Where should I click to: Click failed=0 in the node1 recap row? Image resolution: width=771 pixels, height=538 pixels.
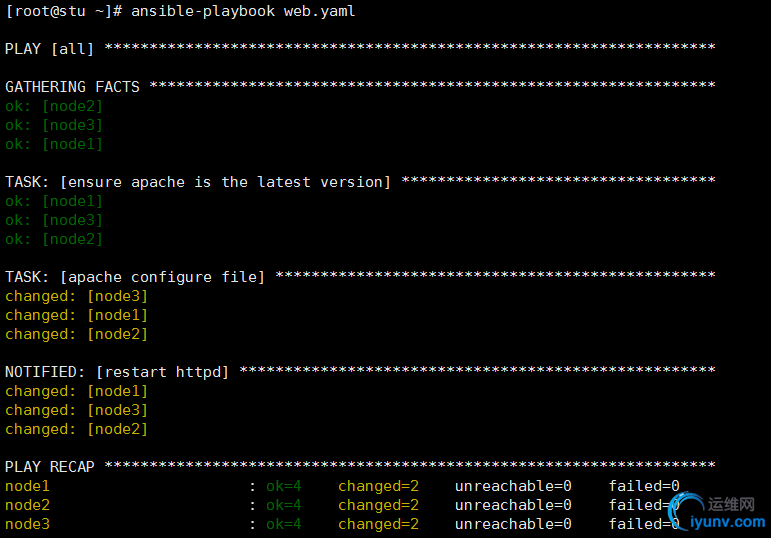[644, 486]
